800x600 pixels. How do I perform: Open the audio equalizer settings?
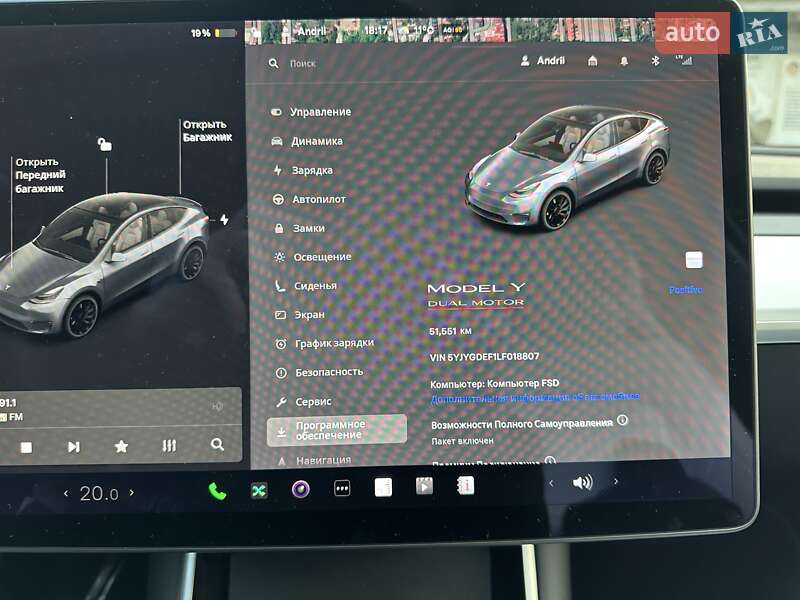click(169, 446)
